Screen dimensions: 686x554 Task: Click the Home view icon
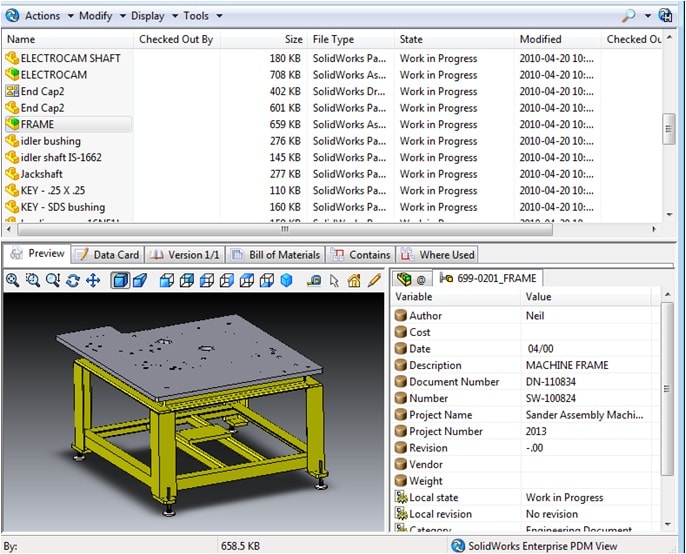click(354, 281)
